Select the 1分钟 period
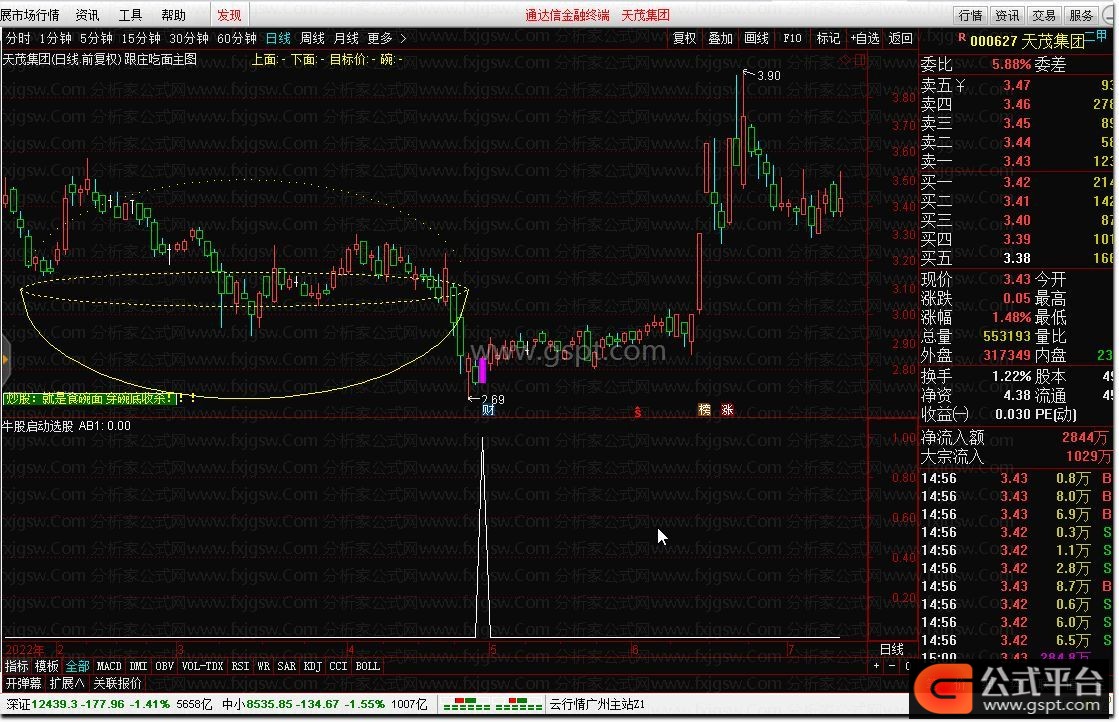Screen dimensions: 1119x722 [56, 39]
